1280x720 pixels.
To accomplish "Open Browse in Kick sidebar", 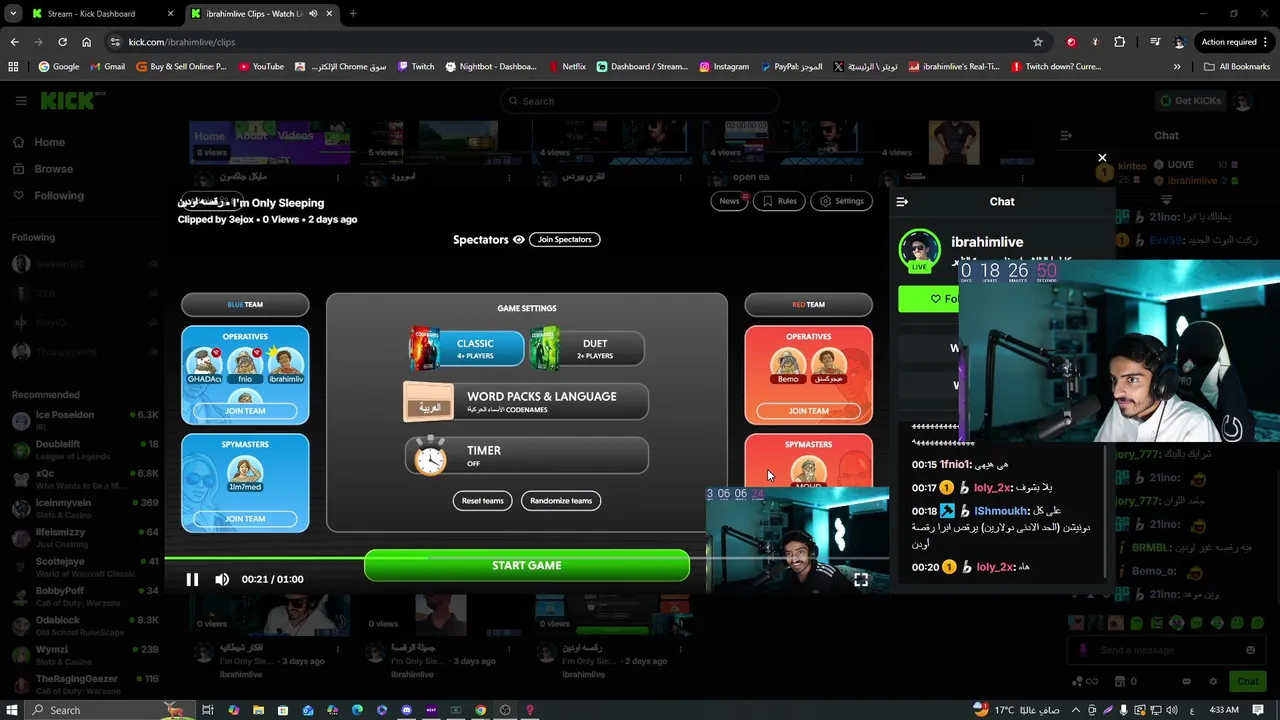I will pos(43,169).
